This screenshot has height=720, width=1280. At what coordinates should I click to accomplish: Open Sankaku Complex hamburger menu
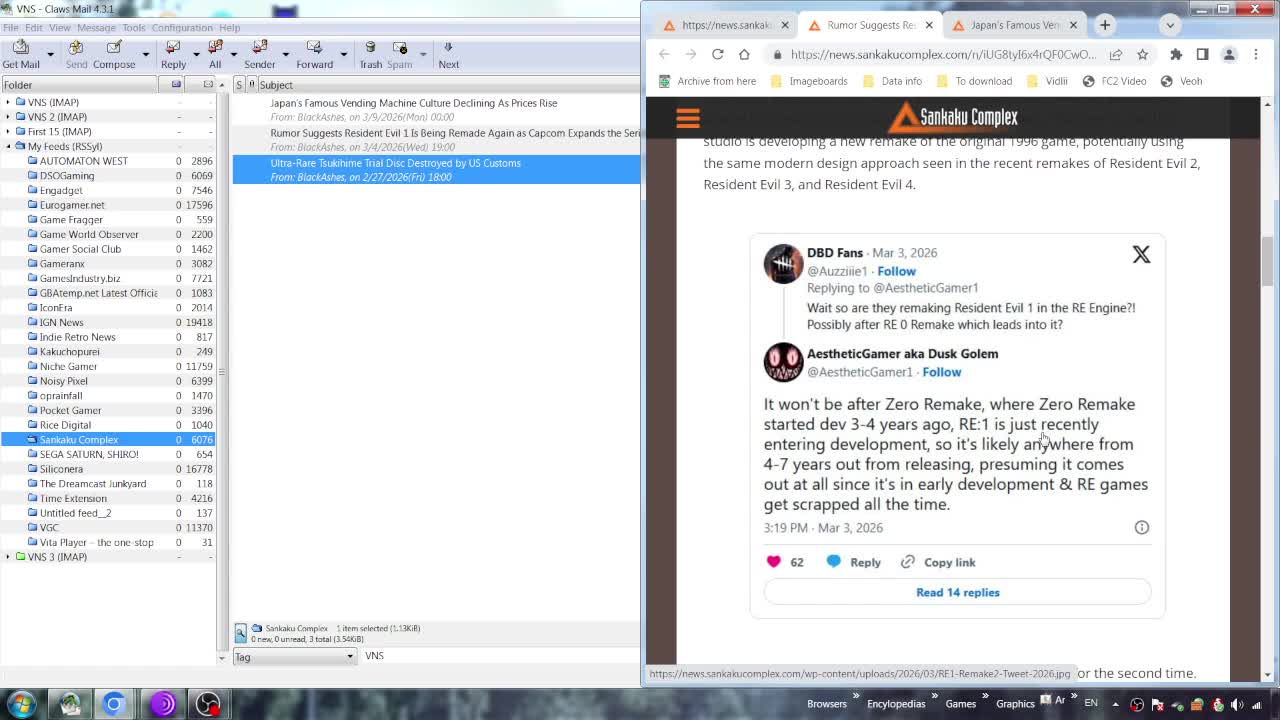pos(688,119)
